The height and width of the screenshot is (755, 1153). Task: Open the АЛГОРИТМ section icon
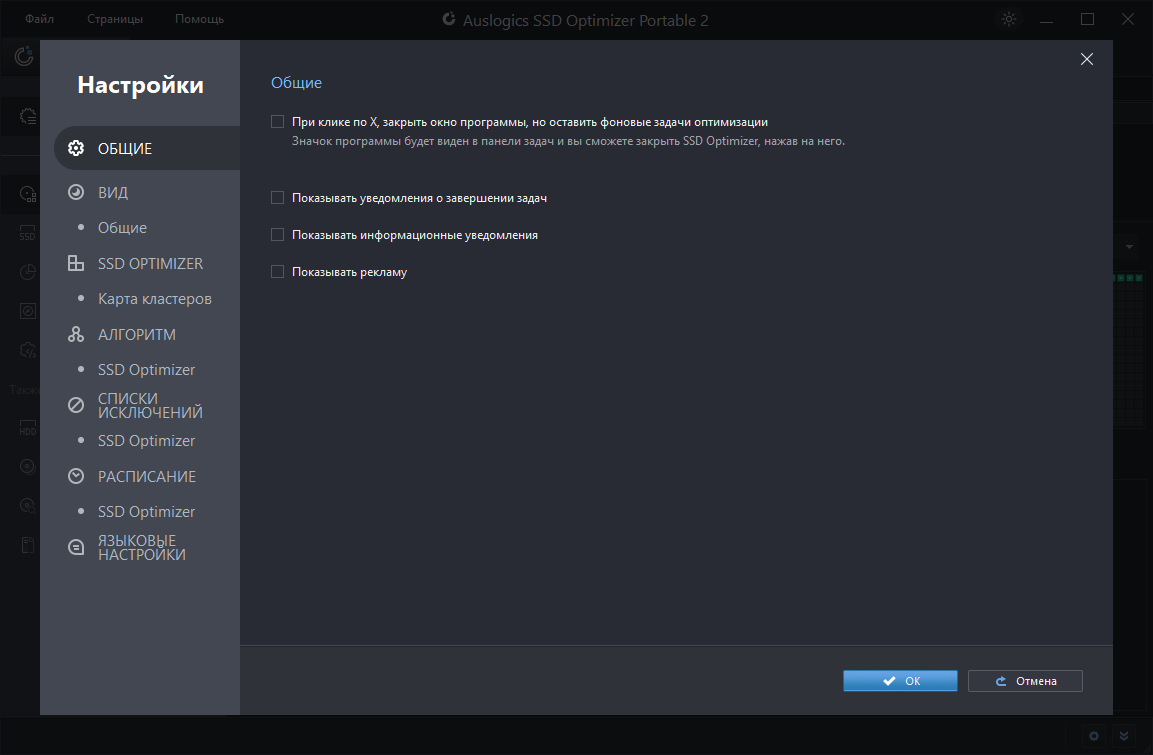coord(76,334)
